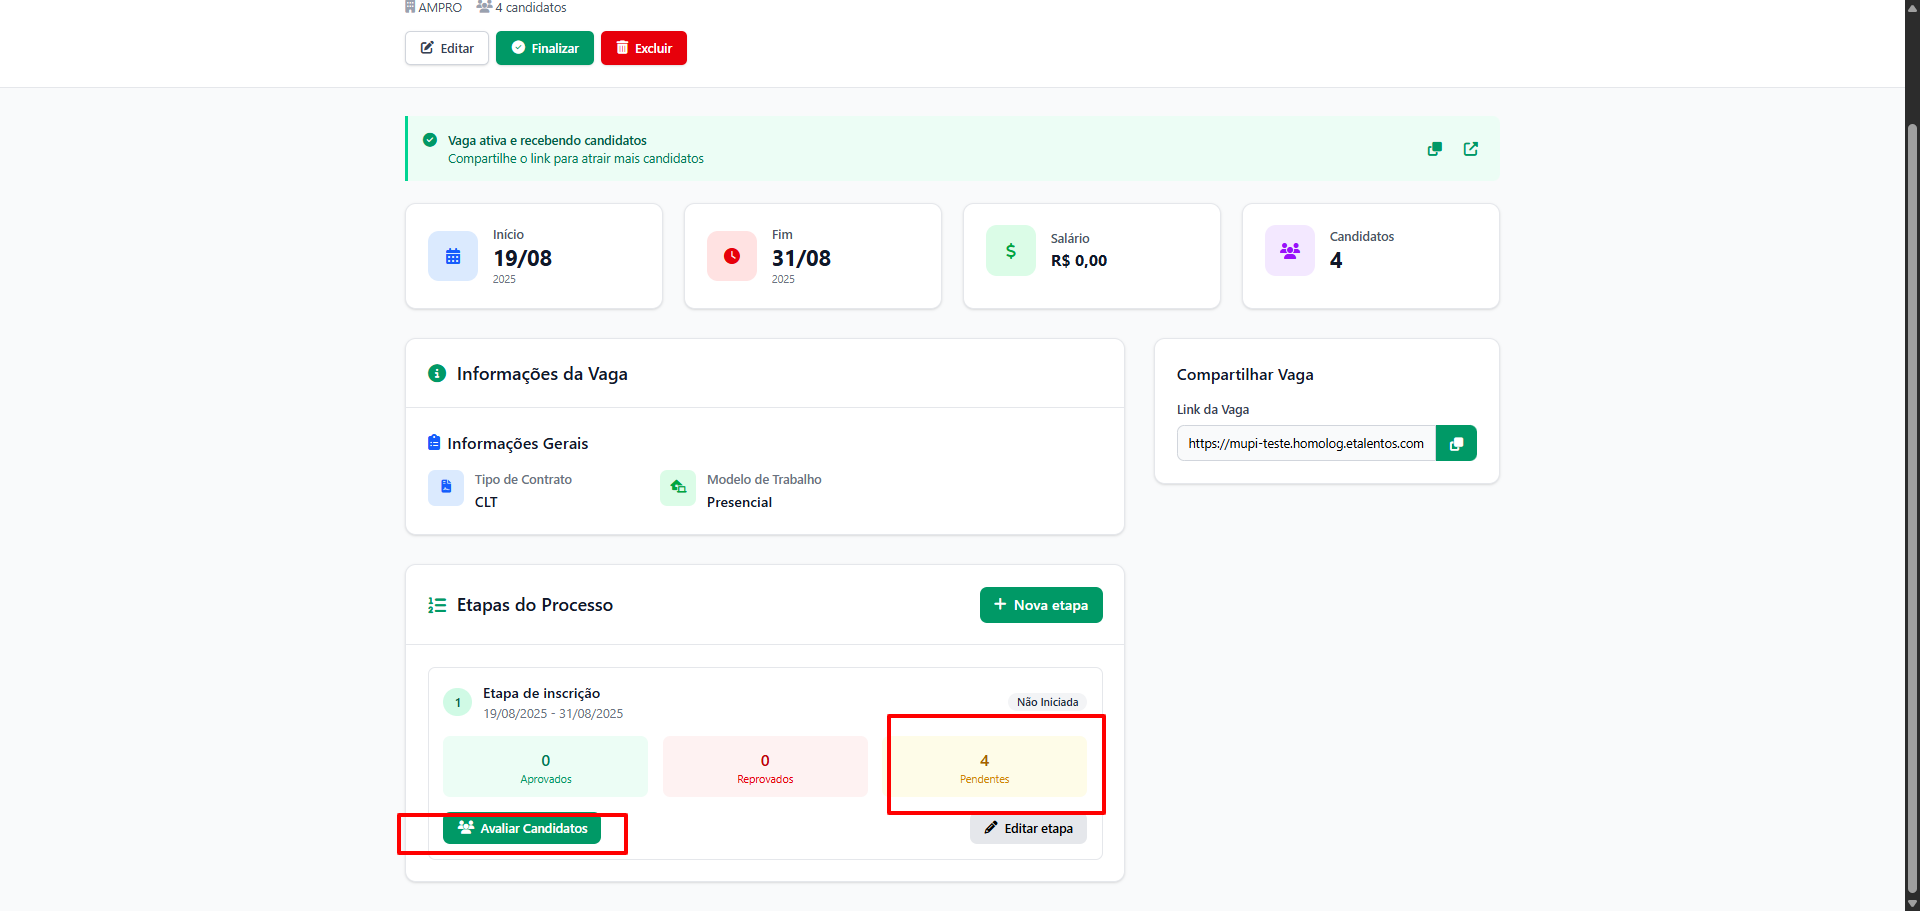This screenshot has width=1920, height=911.
Task: Click the list icon beside Etapas do Processo
Action: 437,605
